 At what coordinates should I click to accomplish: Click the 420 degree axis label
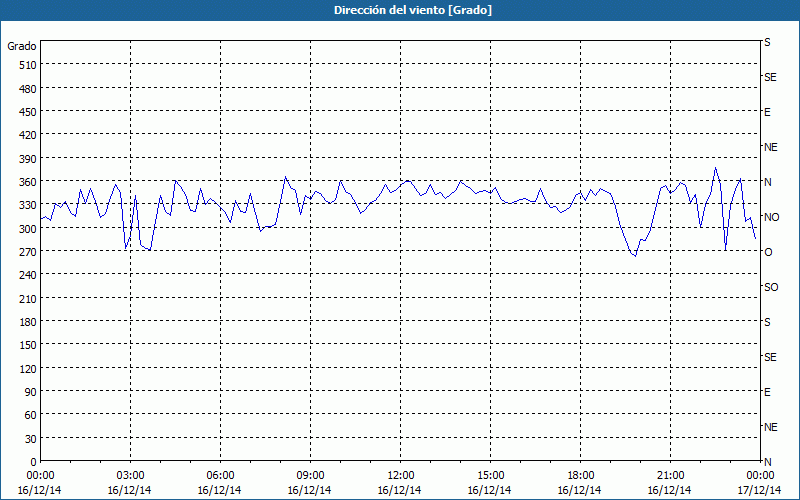(28, 136)
